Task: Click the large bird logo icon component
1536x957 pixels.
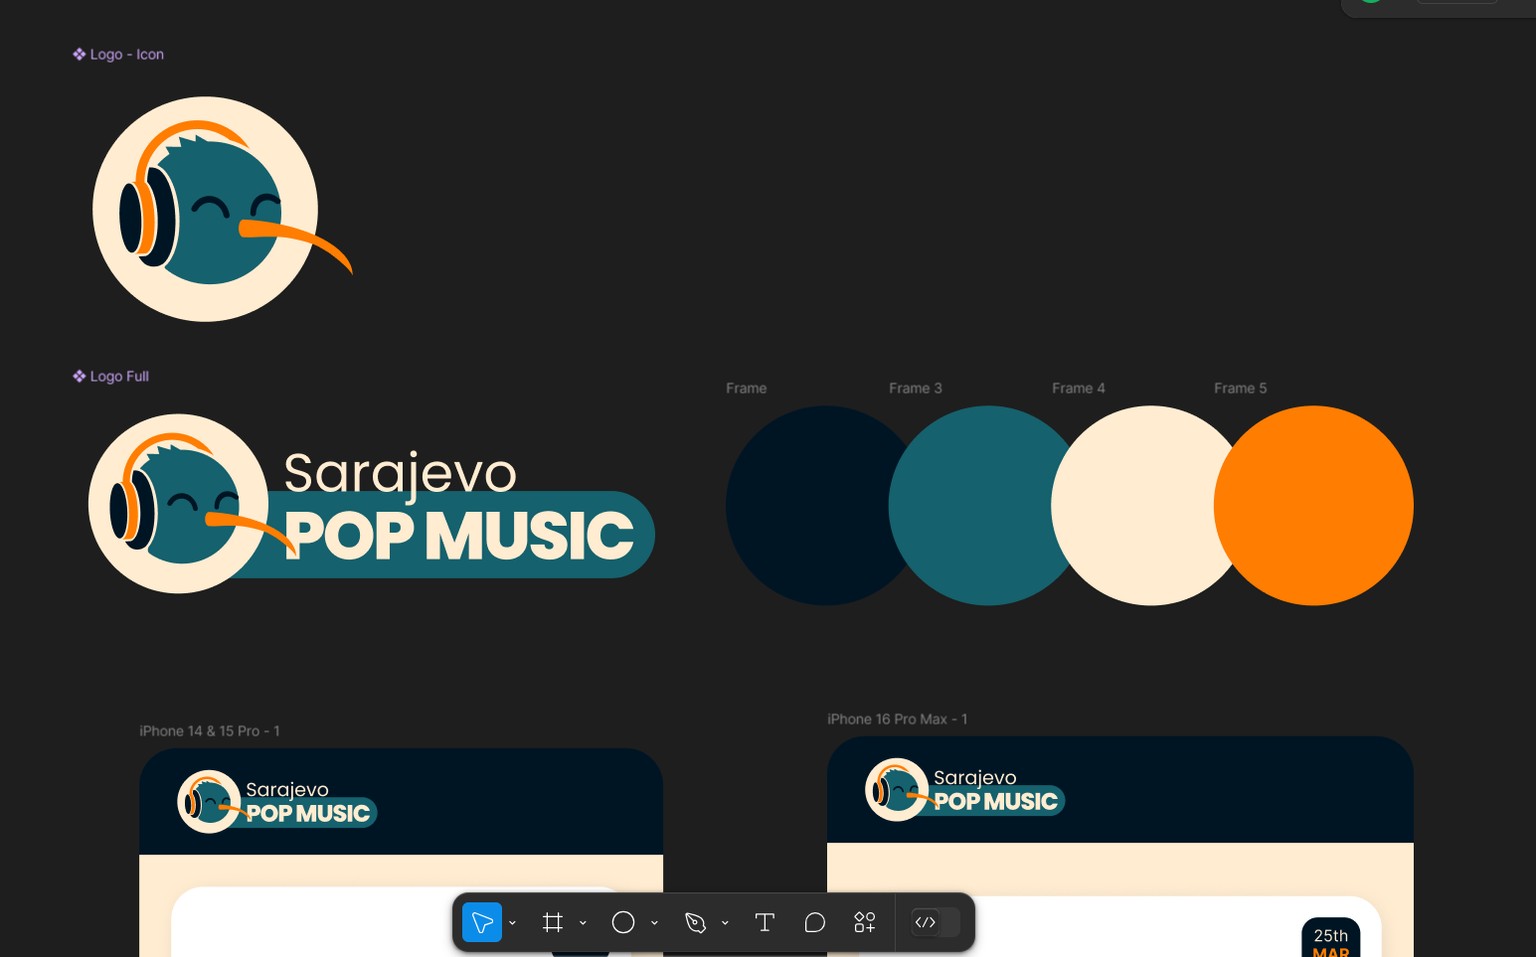Action: coord(222,209)
